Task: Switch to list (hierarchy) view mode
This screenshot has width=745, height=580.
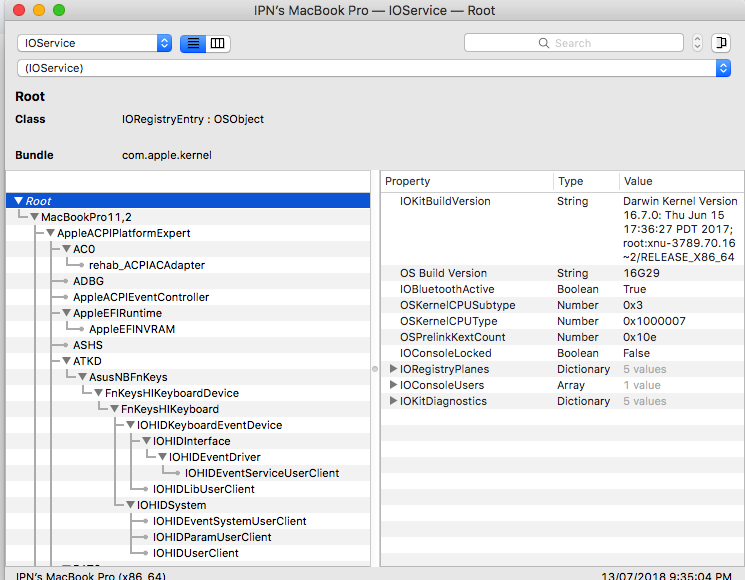Action: (x=193, y=43)
